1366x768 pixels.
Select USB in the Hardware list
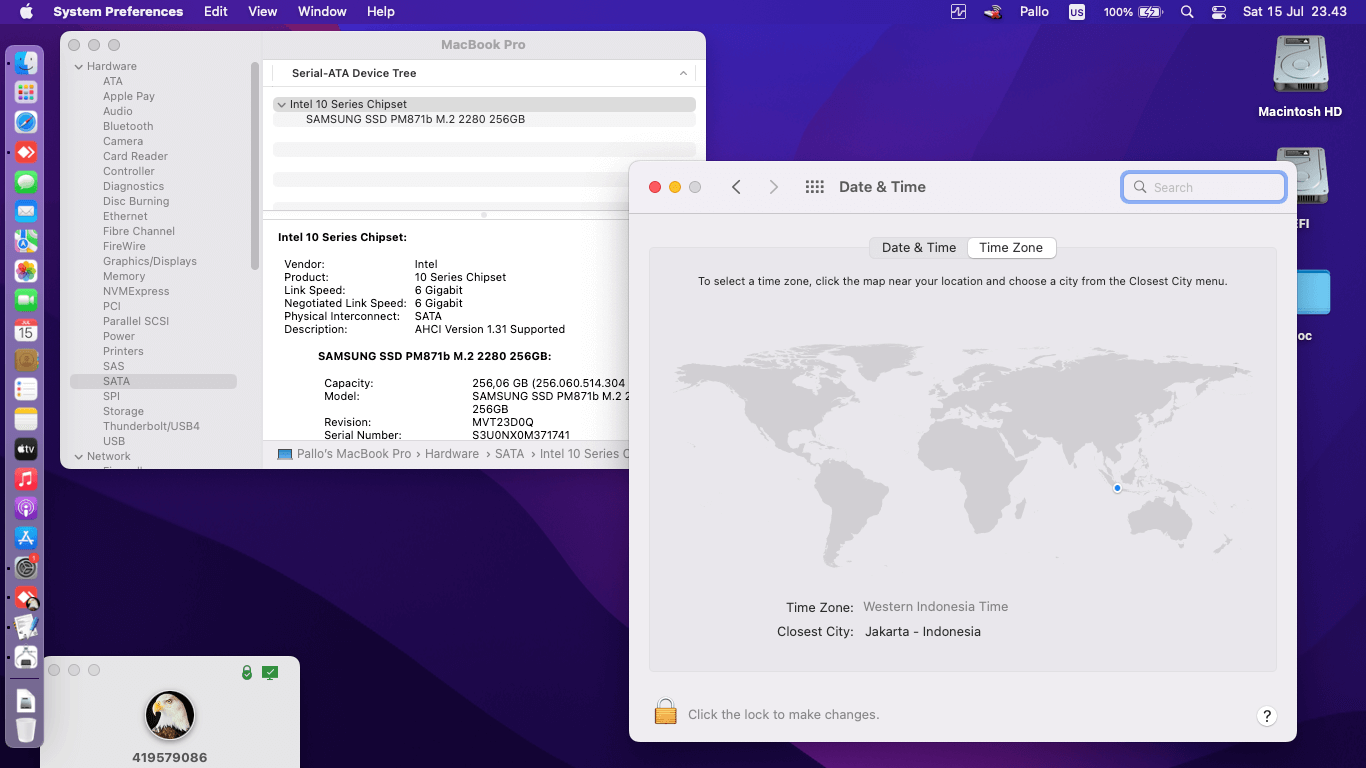point(114,441)
